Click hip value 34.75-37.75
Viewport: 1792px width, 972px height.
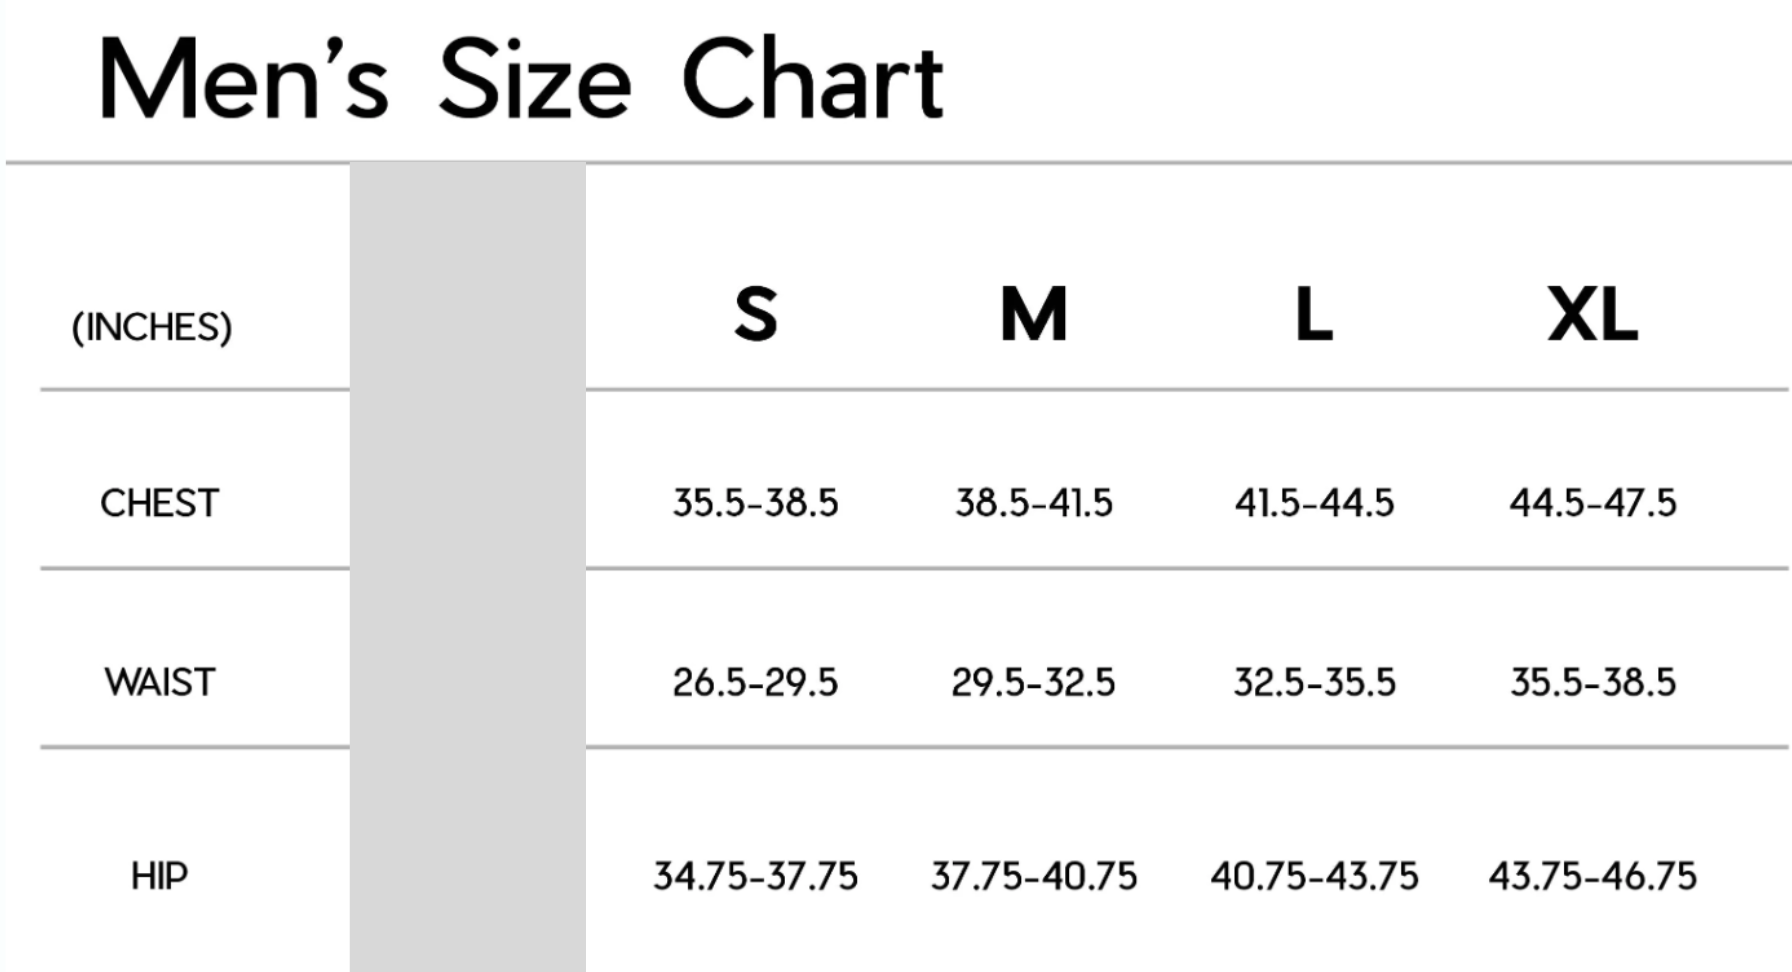[755, 876]
